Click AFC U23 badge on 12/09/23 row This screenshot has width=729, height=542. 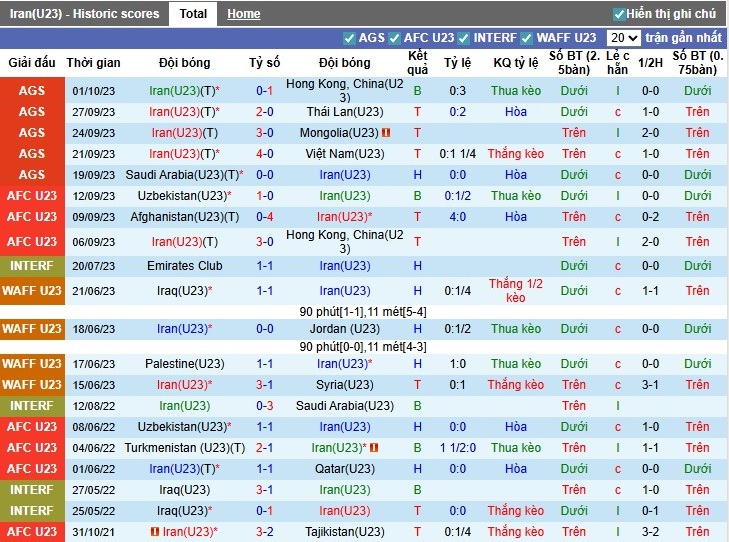tap(31, 196)
